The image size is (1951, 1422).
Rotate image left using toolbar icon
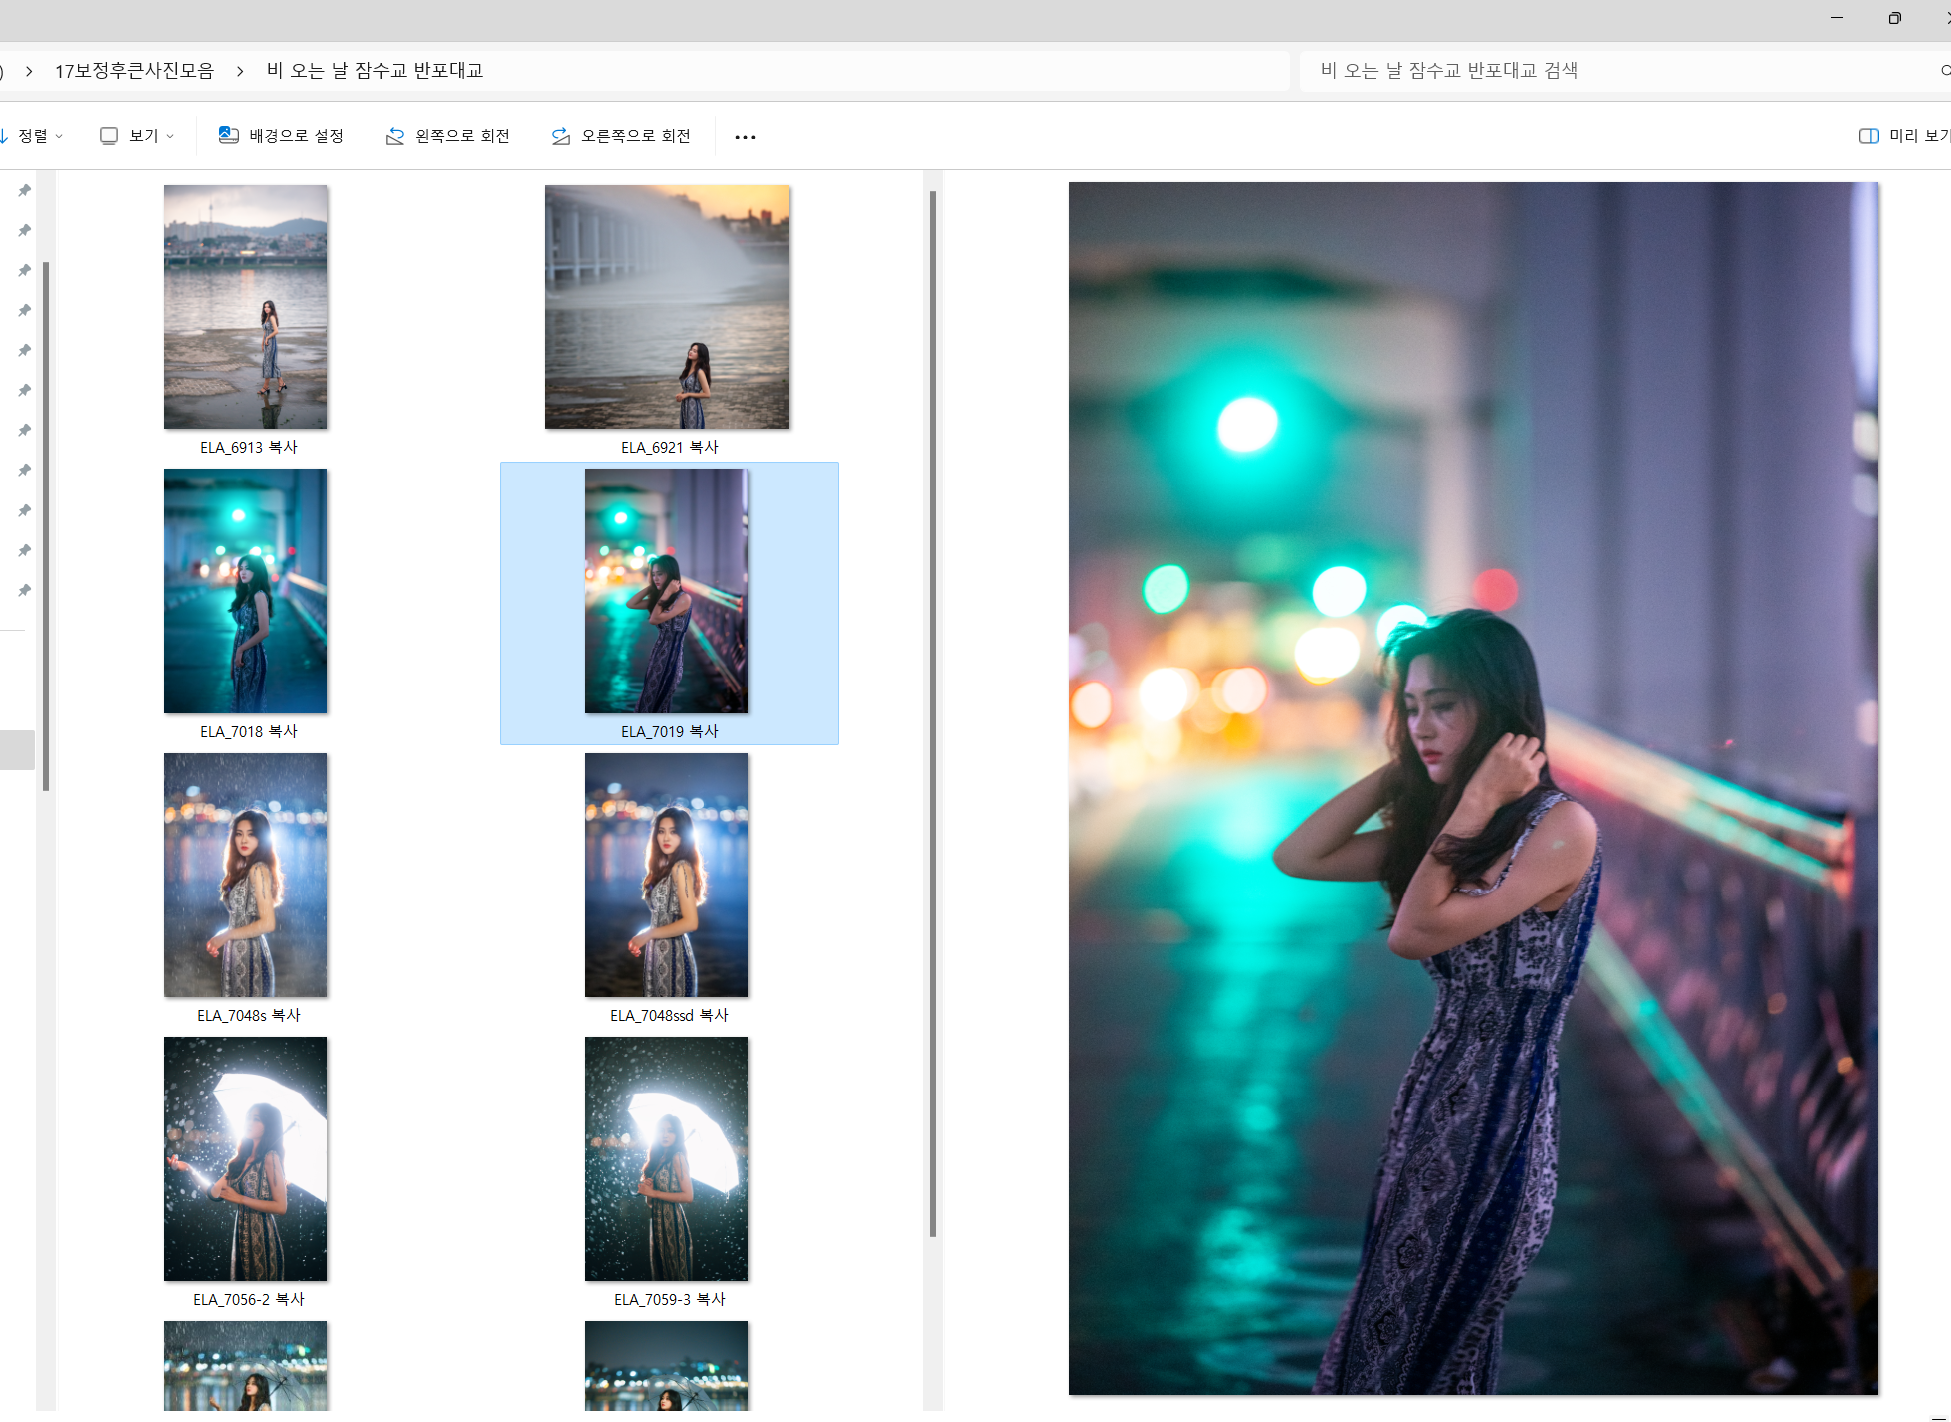tap(395, 136)
